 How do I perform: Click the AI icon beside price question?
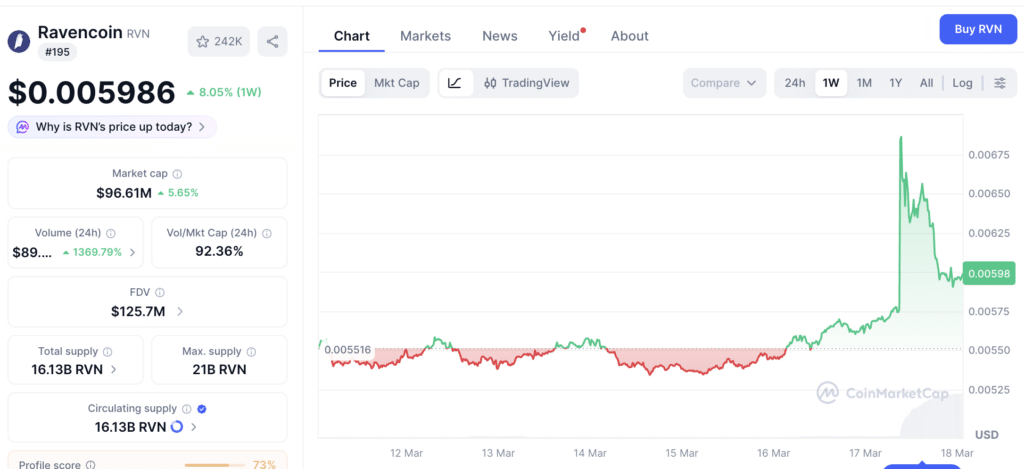22,127
